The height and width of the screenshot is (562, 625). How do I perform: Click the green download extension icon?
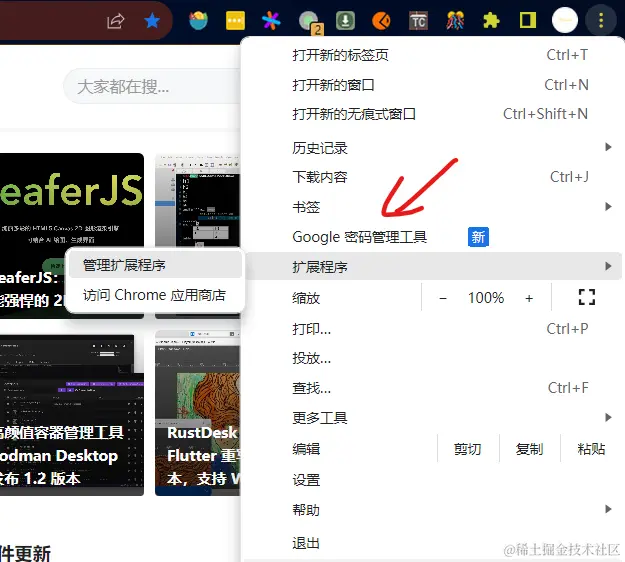click(346, 21)
